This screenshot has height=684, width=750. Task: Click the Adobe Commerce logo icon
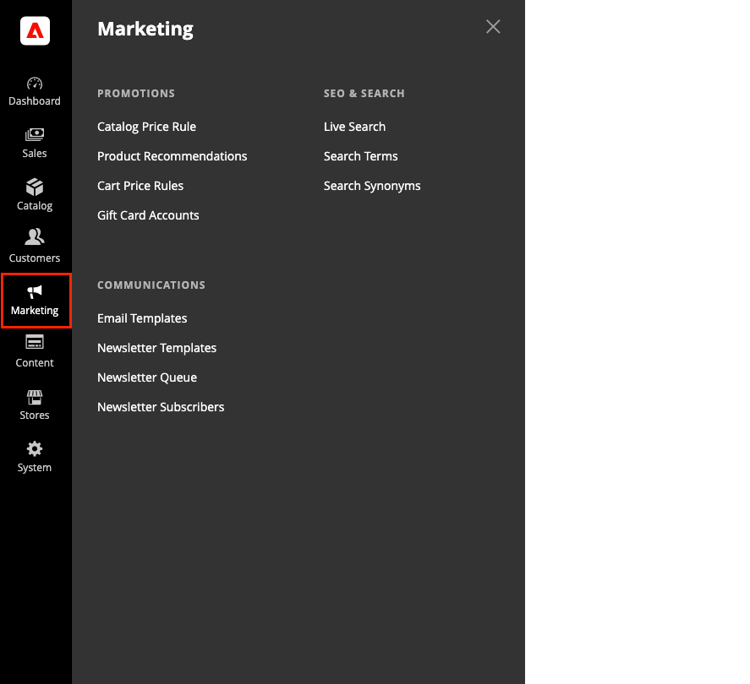click(x=35, y=31)
